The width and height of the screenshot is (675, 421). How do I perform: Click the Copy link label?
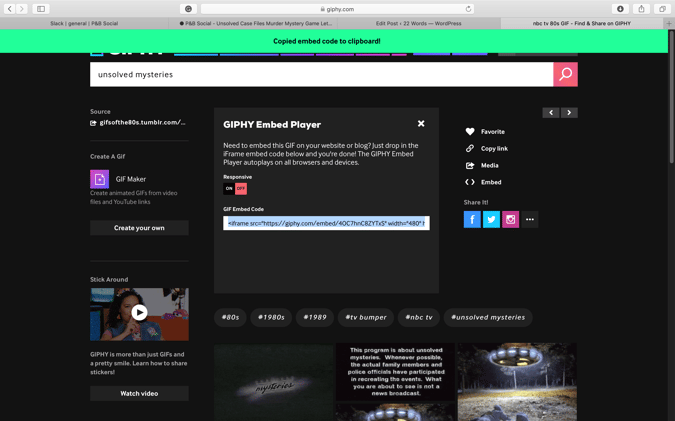[494, 149]
